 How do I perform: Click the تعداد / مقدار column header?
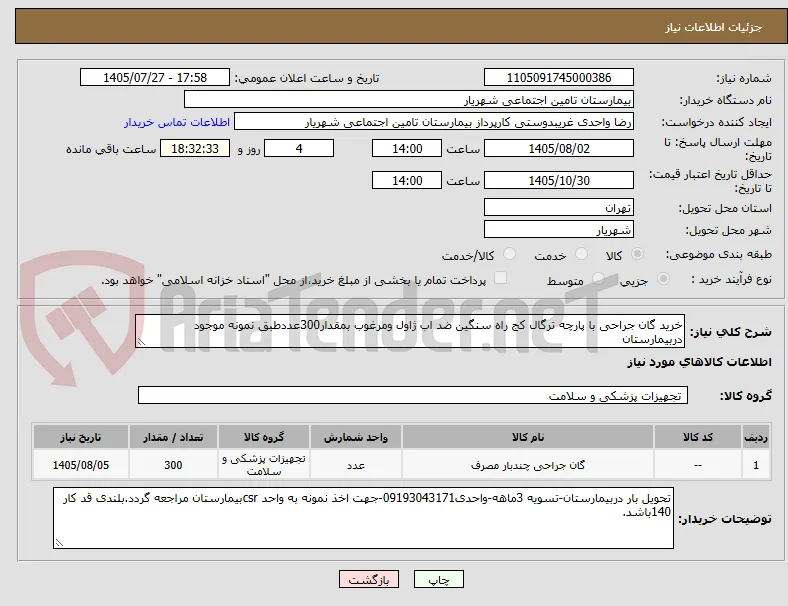173,437
